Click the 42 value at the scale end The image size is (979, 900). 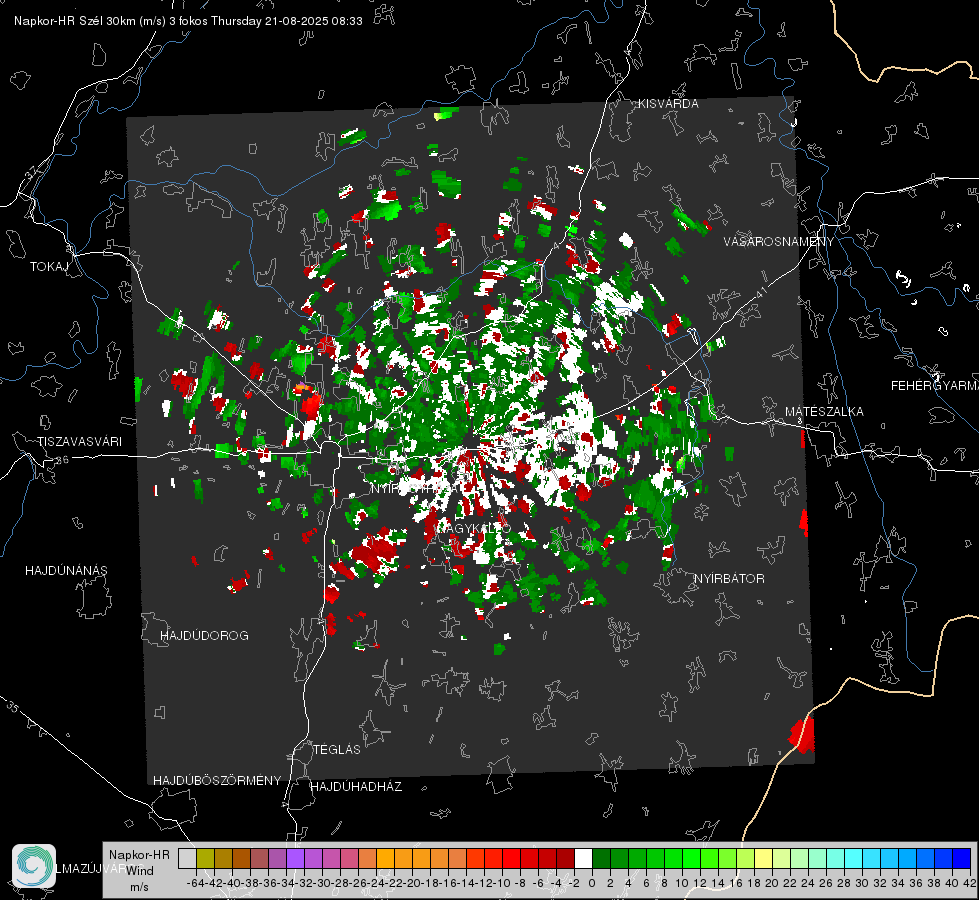click(x=970, y=883)
